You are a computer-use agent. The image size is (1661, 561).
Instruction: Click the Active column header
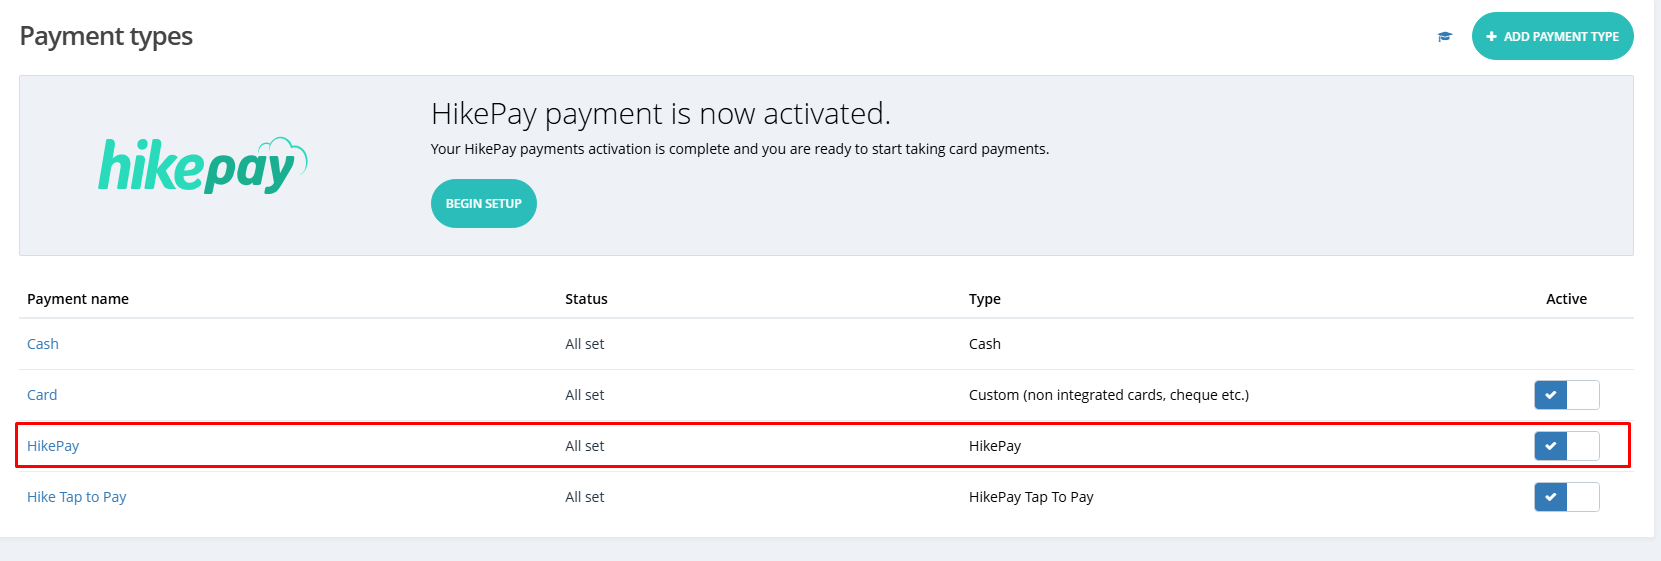(x=1566, y=299)
